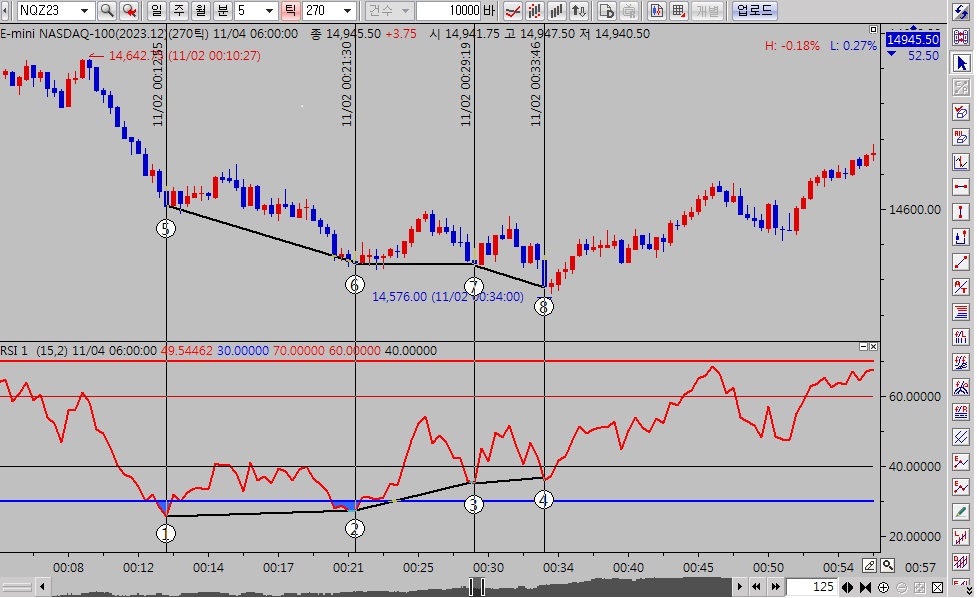Click the magnifier zoom icon at chart bottom-right
Screen dimensions: 977x598
[x=887, y=565]
